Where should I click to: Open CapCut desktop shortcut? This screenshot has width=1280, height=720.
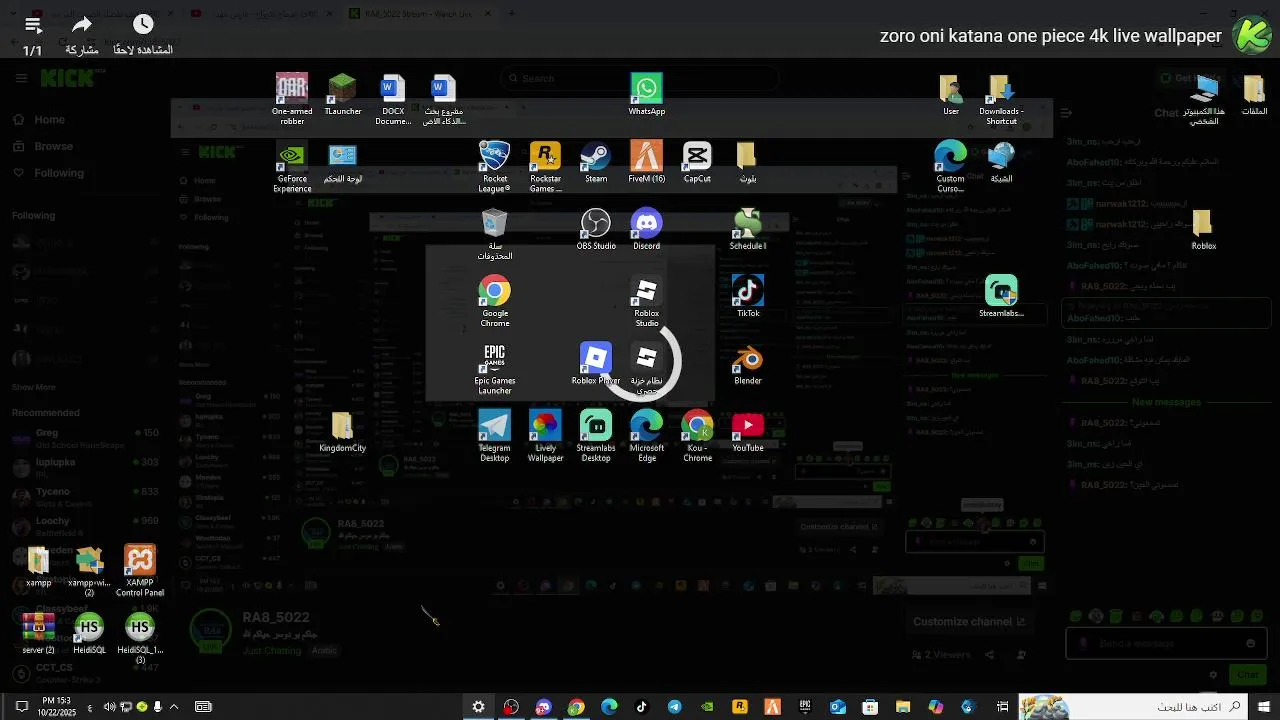point(697,161)
